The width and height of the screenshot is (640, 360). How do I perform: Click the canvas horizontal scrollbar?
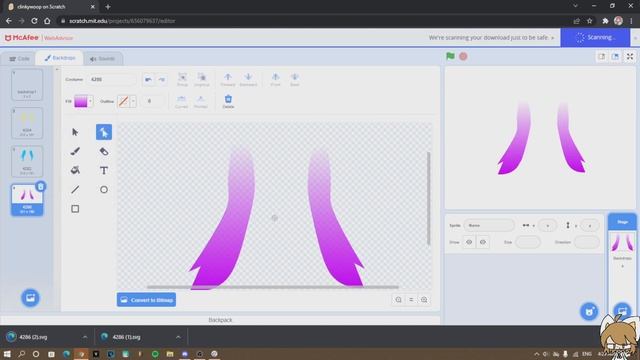tap(273, 287)
